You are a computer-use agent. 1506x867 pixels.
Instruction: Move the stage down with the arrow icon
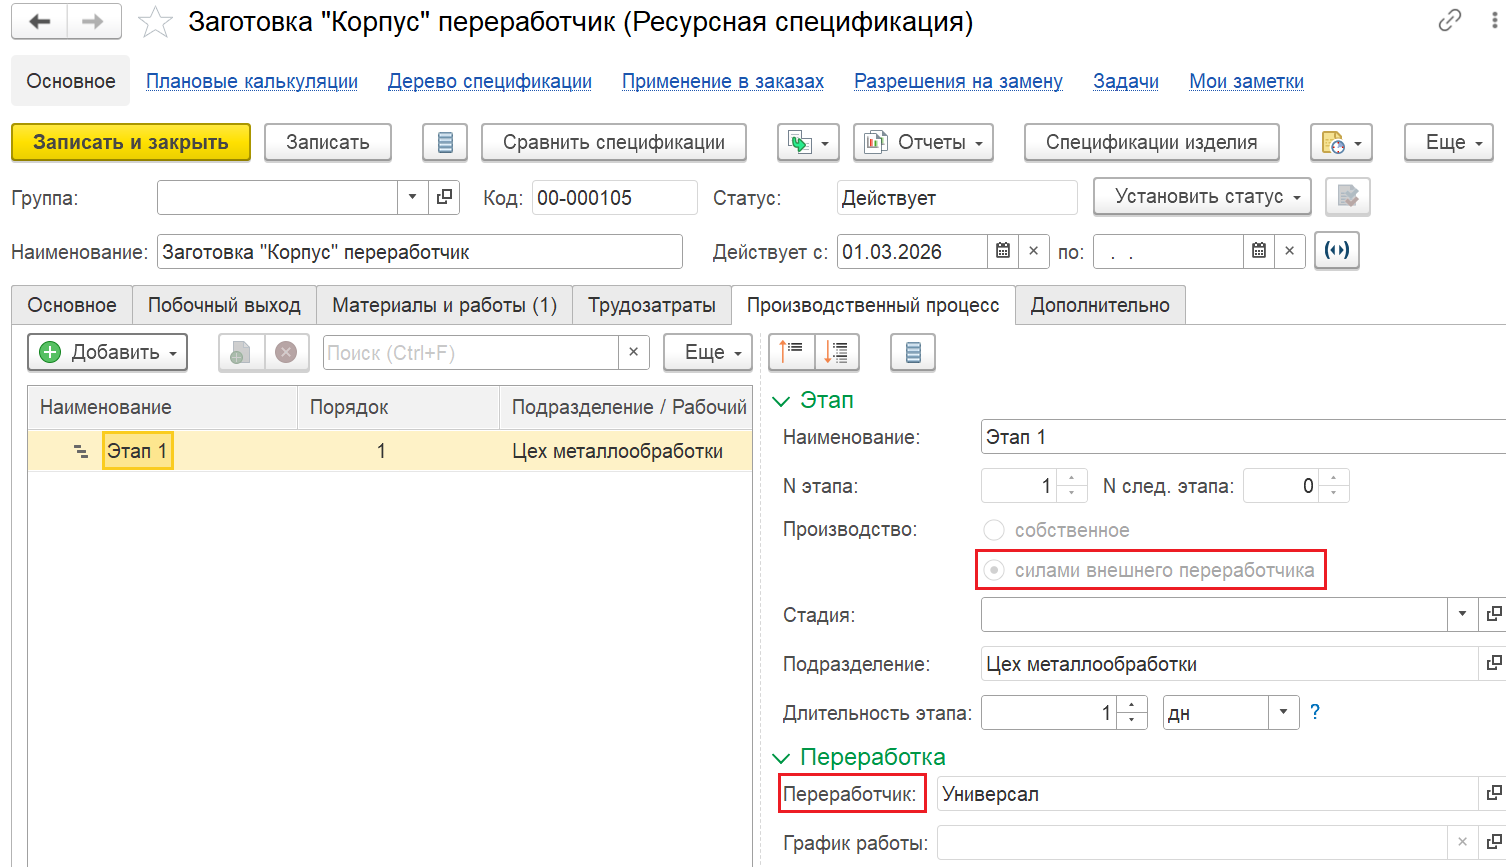(x=837, y=352)
